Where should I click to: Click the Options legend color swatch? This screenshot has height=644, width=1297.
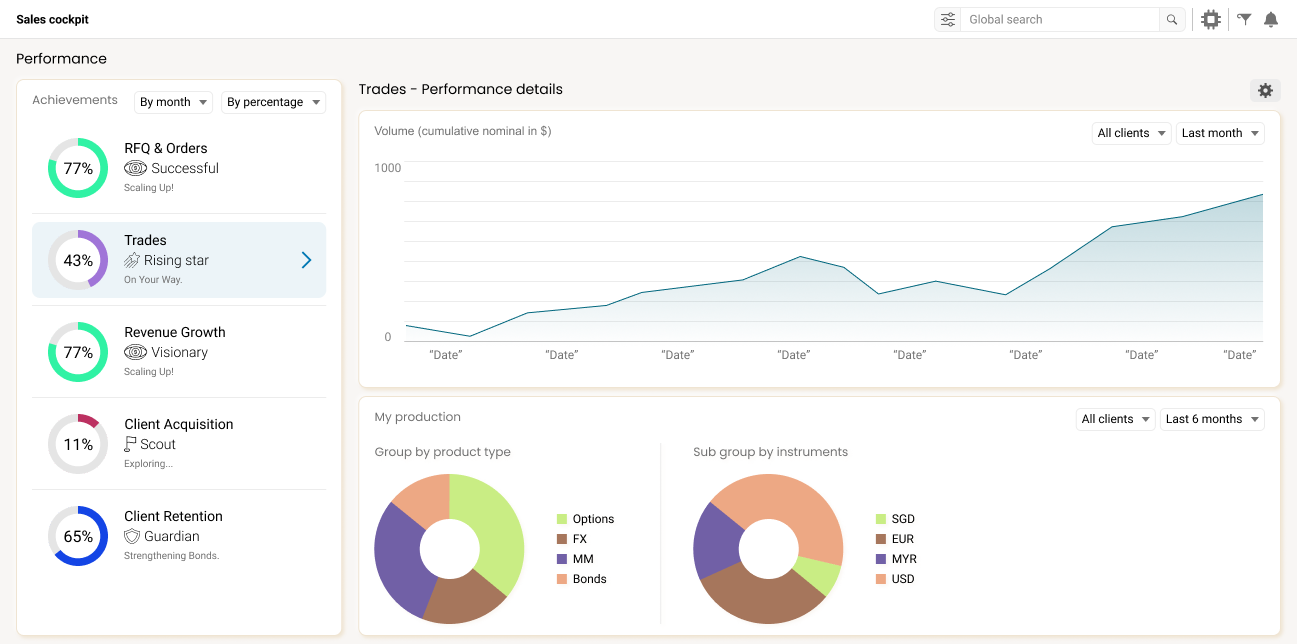[x=562, y=519]
